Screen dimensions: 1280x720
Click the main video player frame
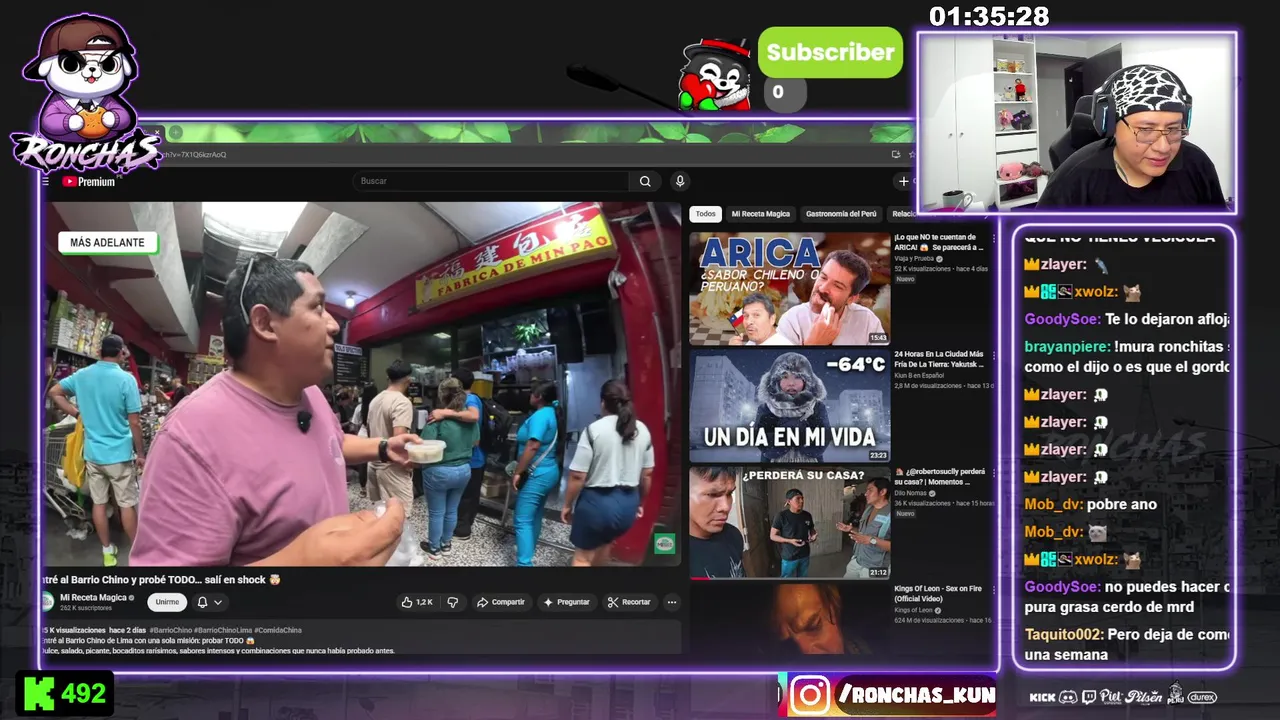[362, 384]
